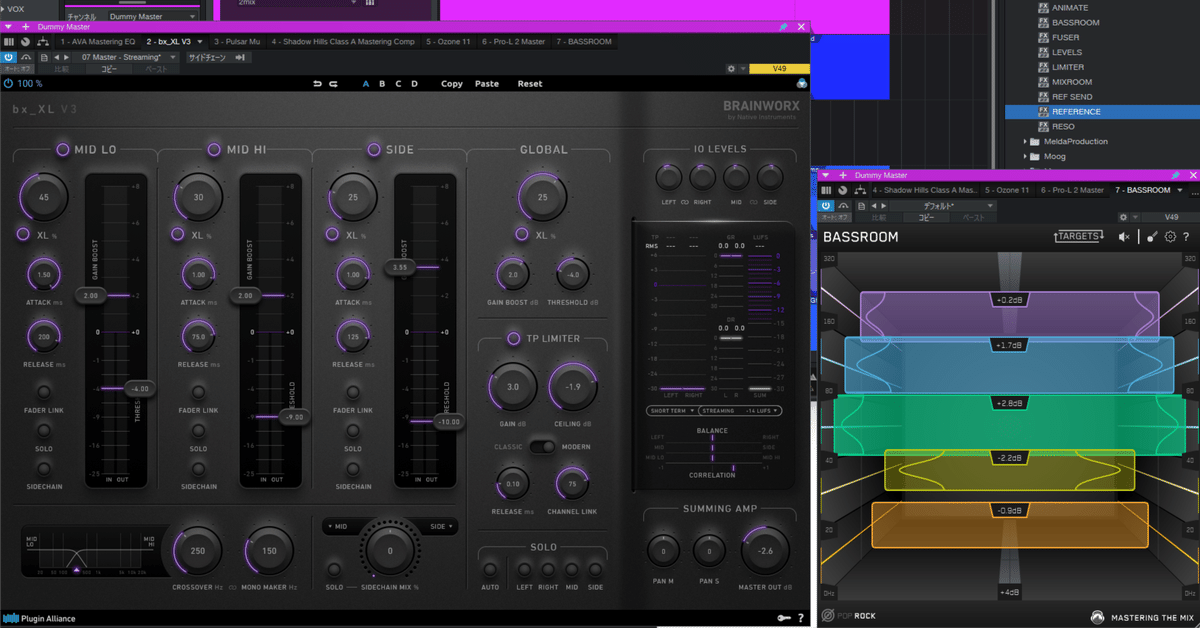Click the BASSROOM mute speaker icon

click(x=1124, y=237)
